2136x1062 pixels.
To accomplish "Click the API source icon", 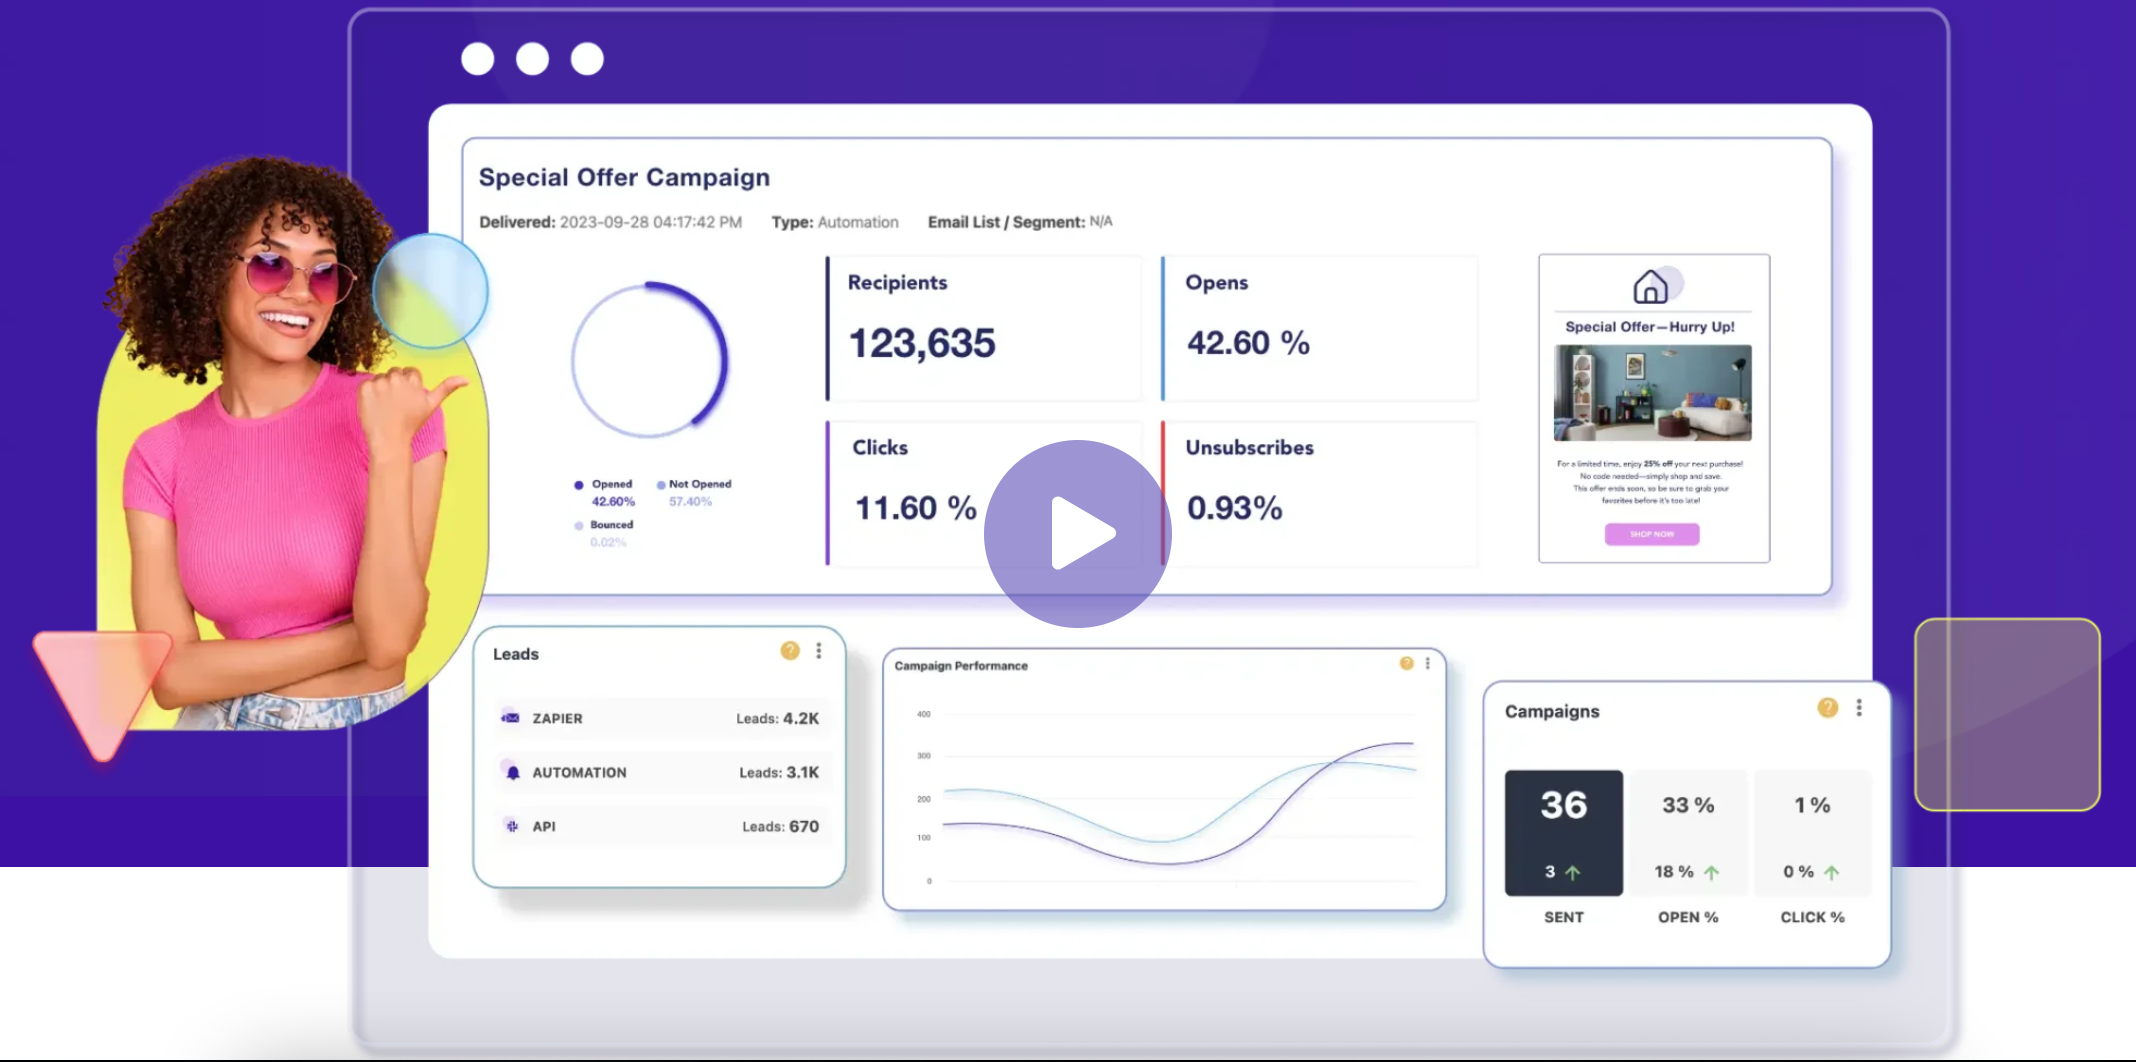I will coord(512,826).
